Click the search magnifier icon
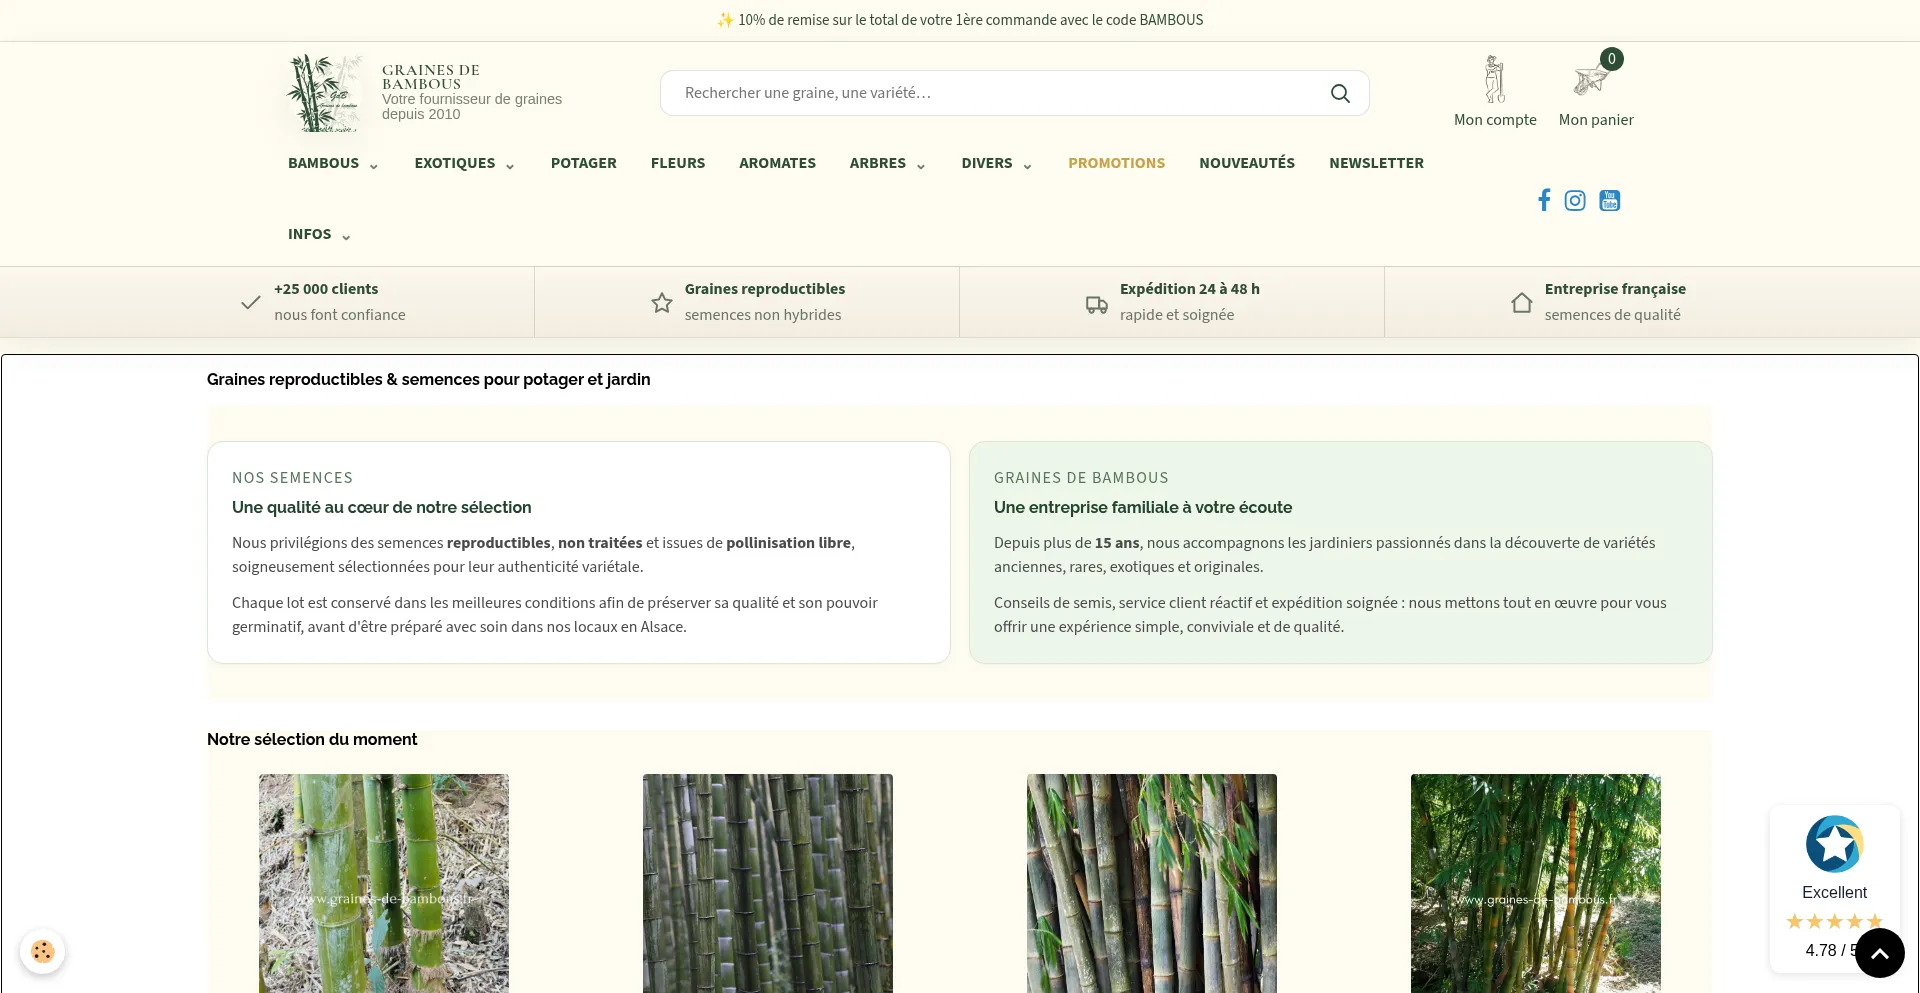This screenshot has width=1920, height=993. point(1340,93)
